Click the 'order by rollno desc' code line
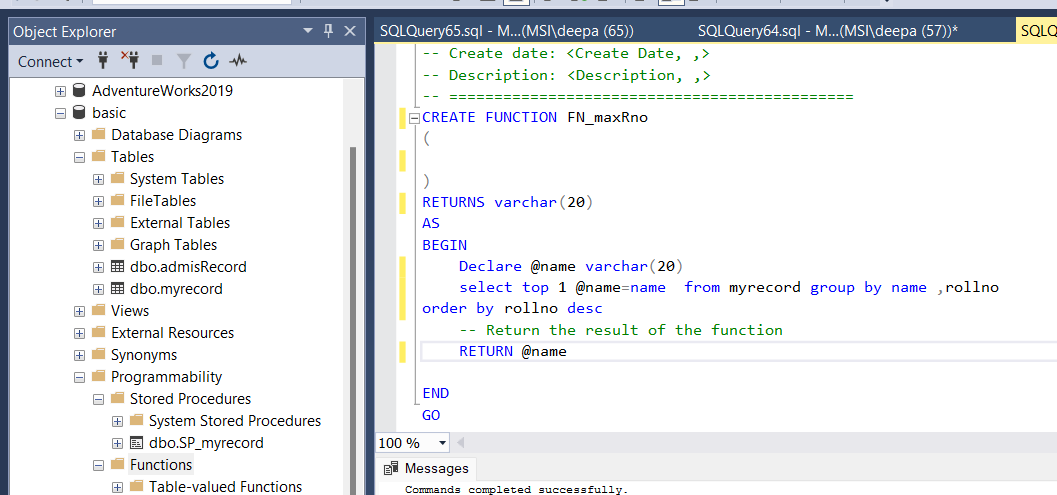Screen dimensions: 1057x495 coord(512,308)
